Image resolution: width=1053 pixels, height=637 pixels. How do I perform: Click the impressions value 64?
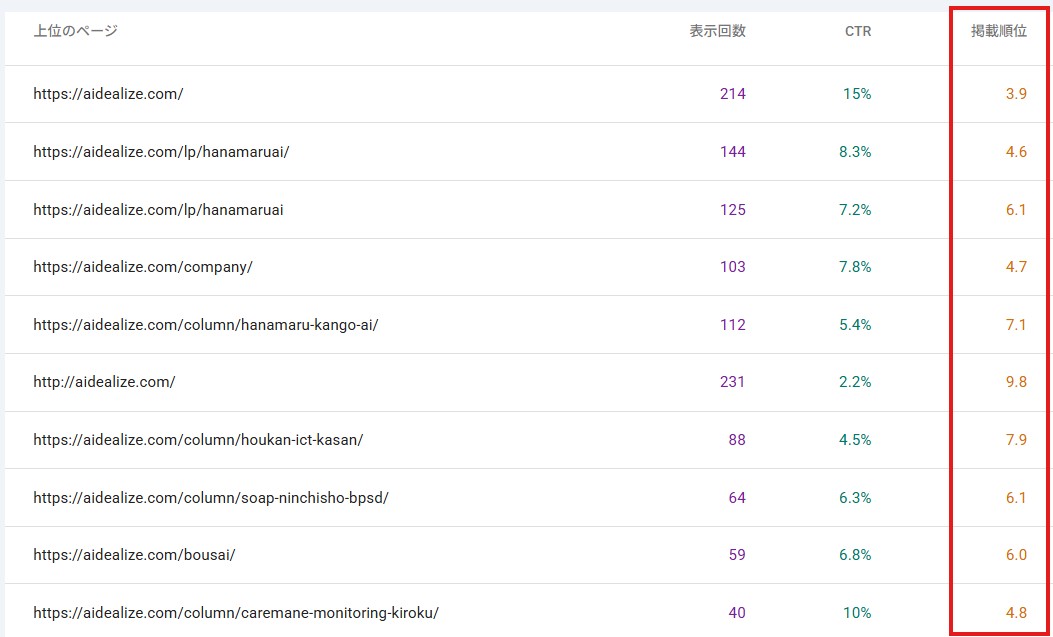tap(737, 497)
